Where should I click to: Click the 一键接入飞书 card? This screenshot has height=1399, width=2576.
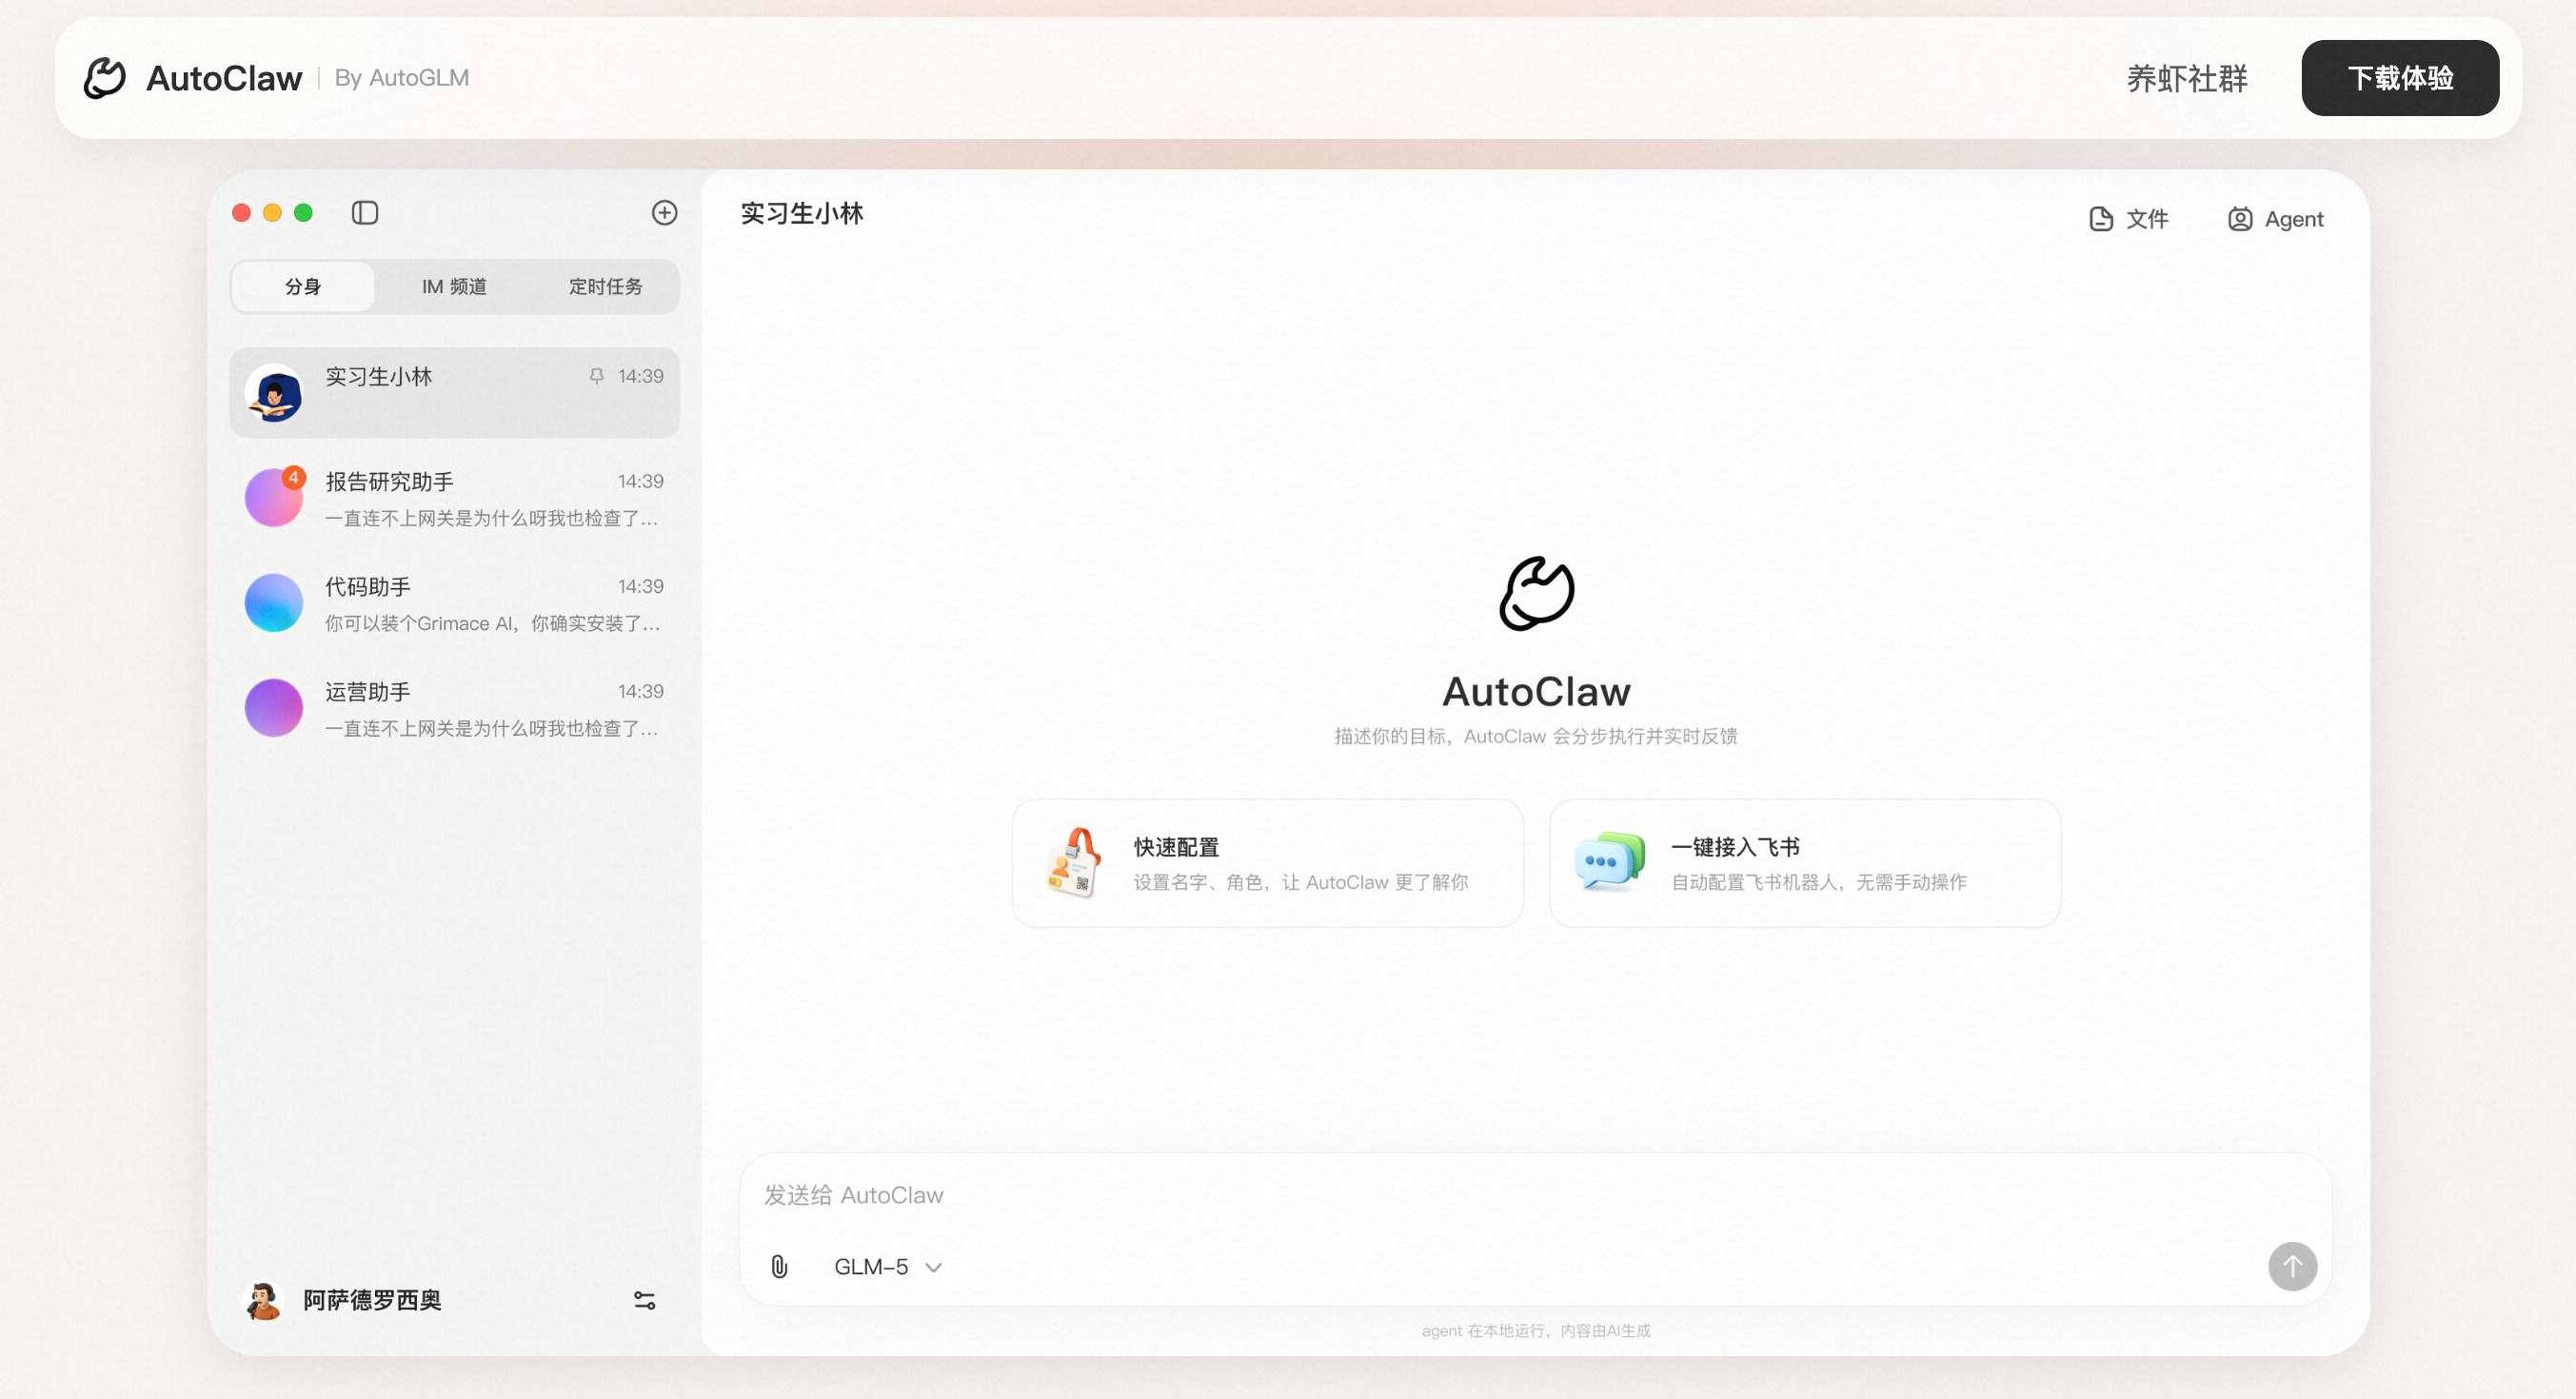[x=1804, y=863]
